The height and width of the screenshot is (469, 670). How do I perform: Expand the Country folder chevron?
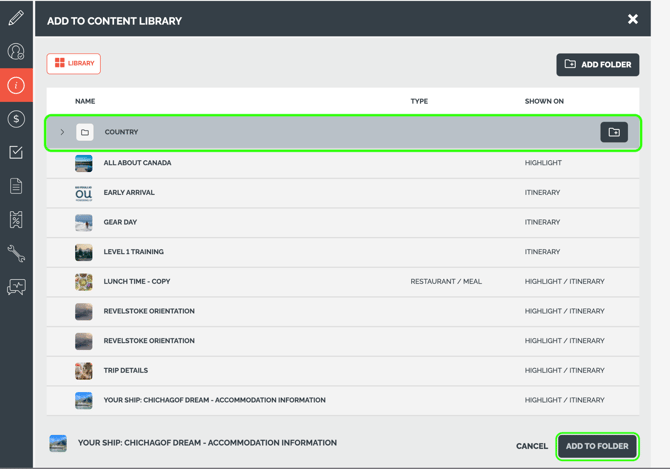coord(62,132)
